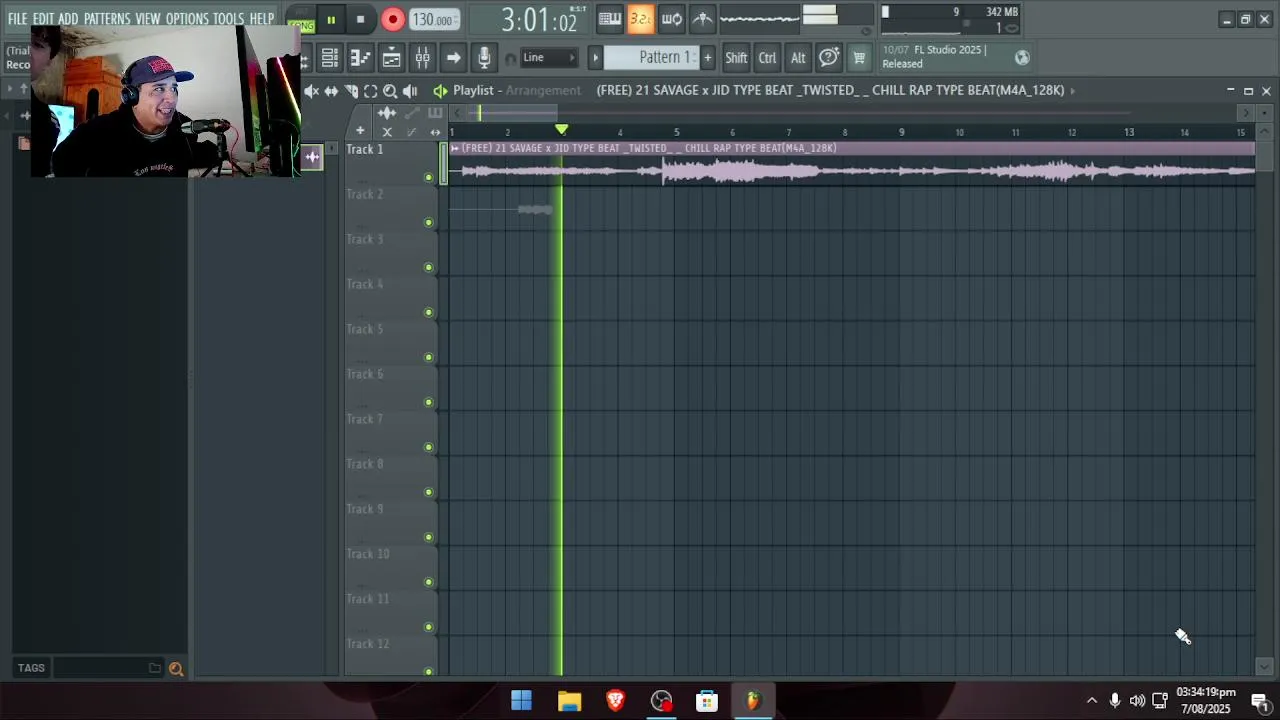This screenshot has width=1280, height=720.
Task: Open playlist options green speaker arrow
Action: click(440, 91)
